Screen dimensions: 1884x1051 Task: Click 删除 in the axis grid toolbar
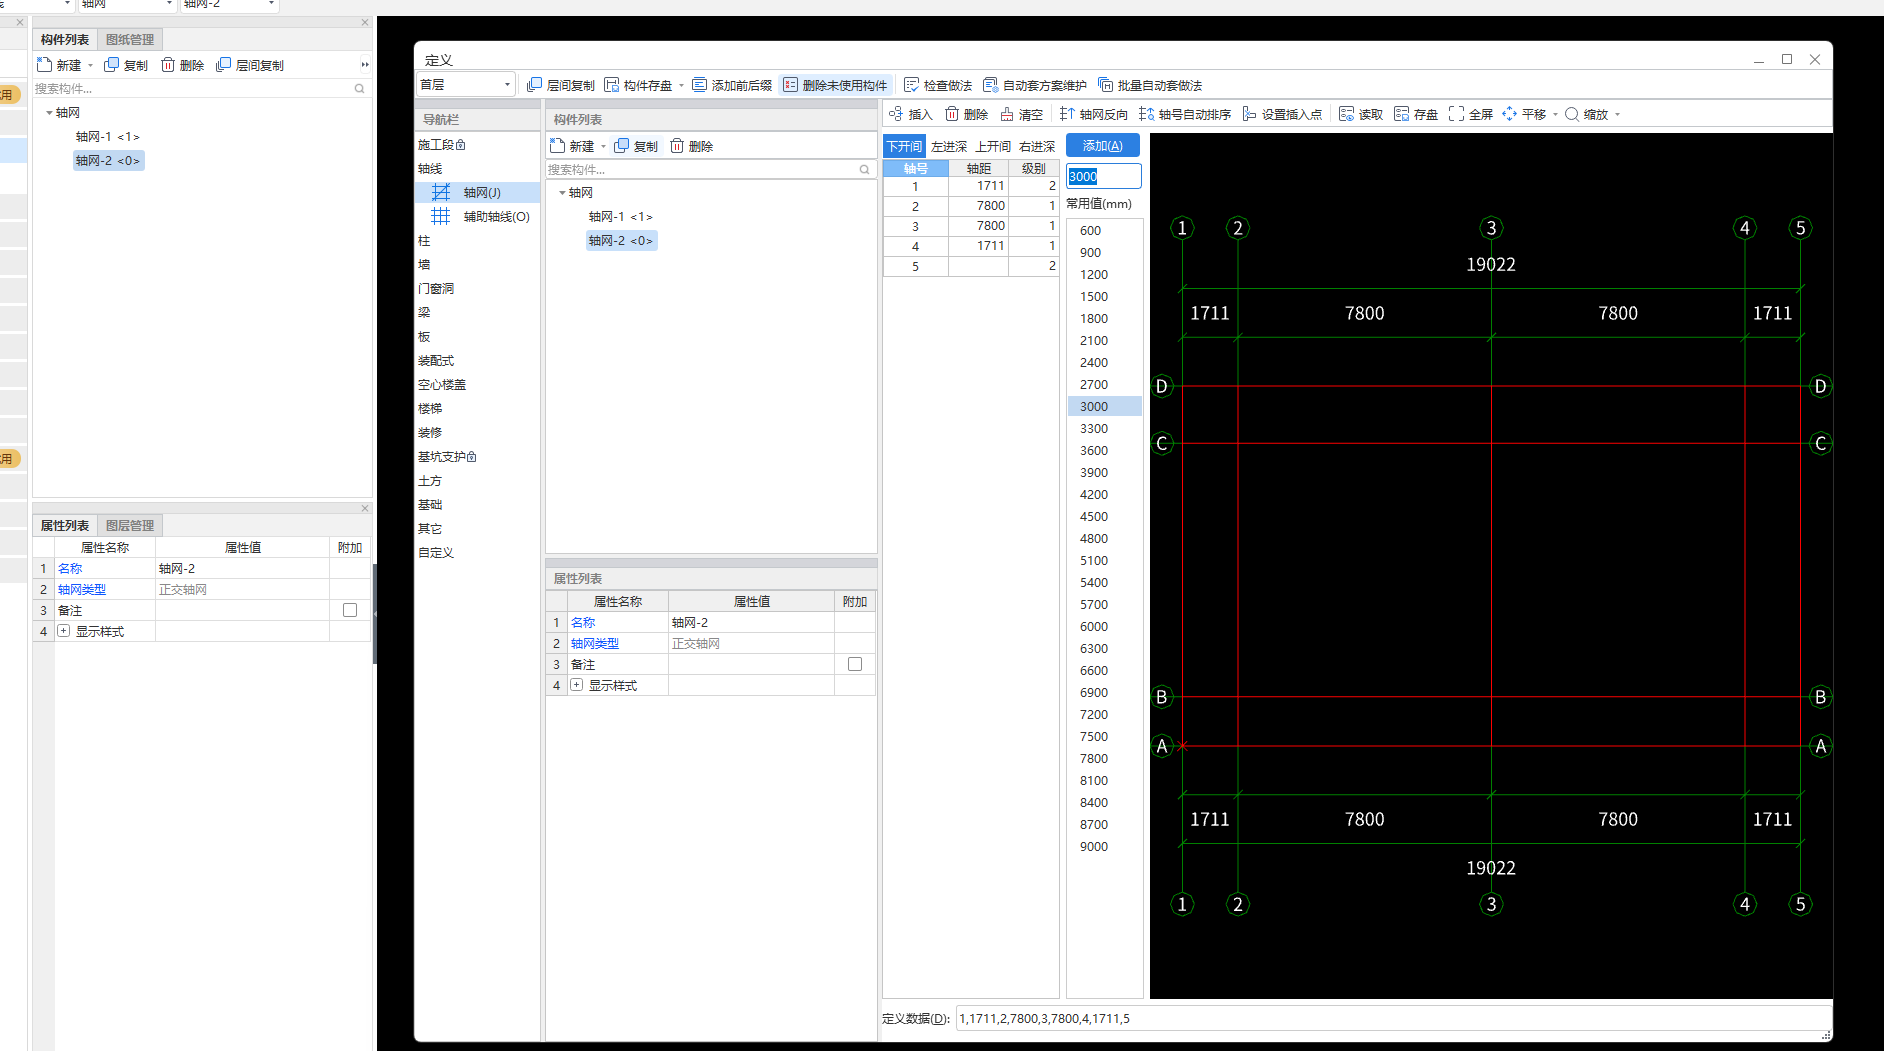(x=966, y=114)
